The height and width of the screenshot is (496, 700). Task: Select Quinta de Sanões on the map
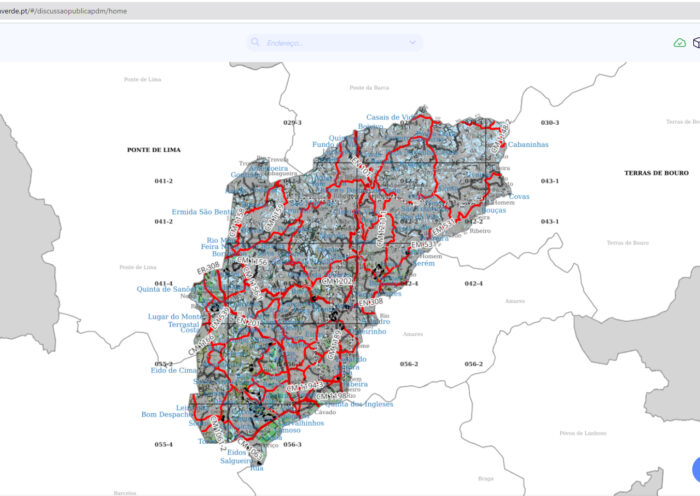[x=165, y=289]
